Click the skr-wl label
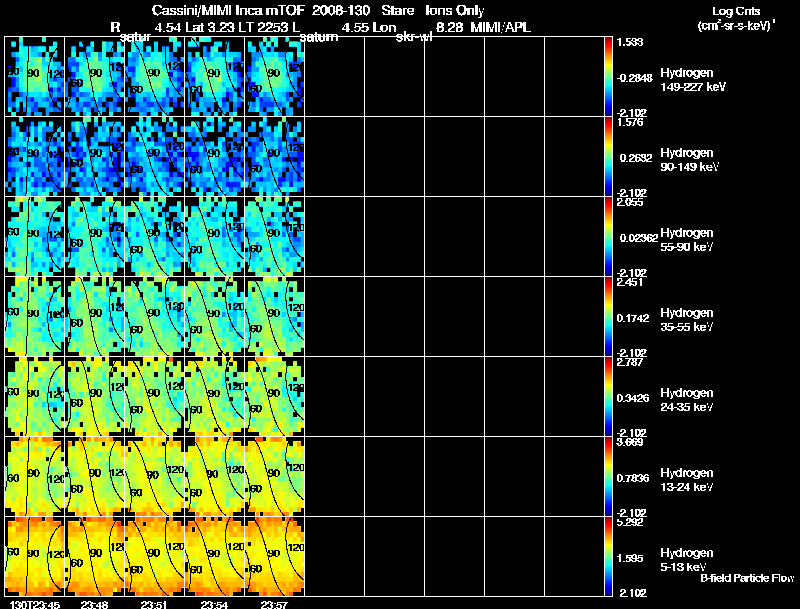 click(414, 37)
